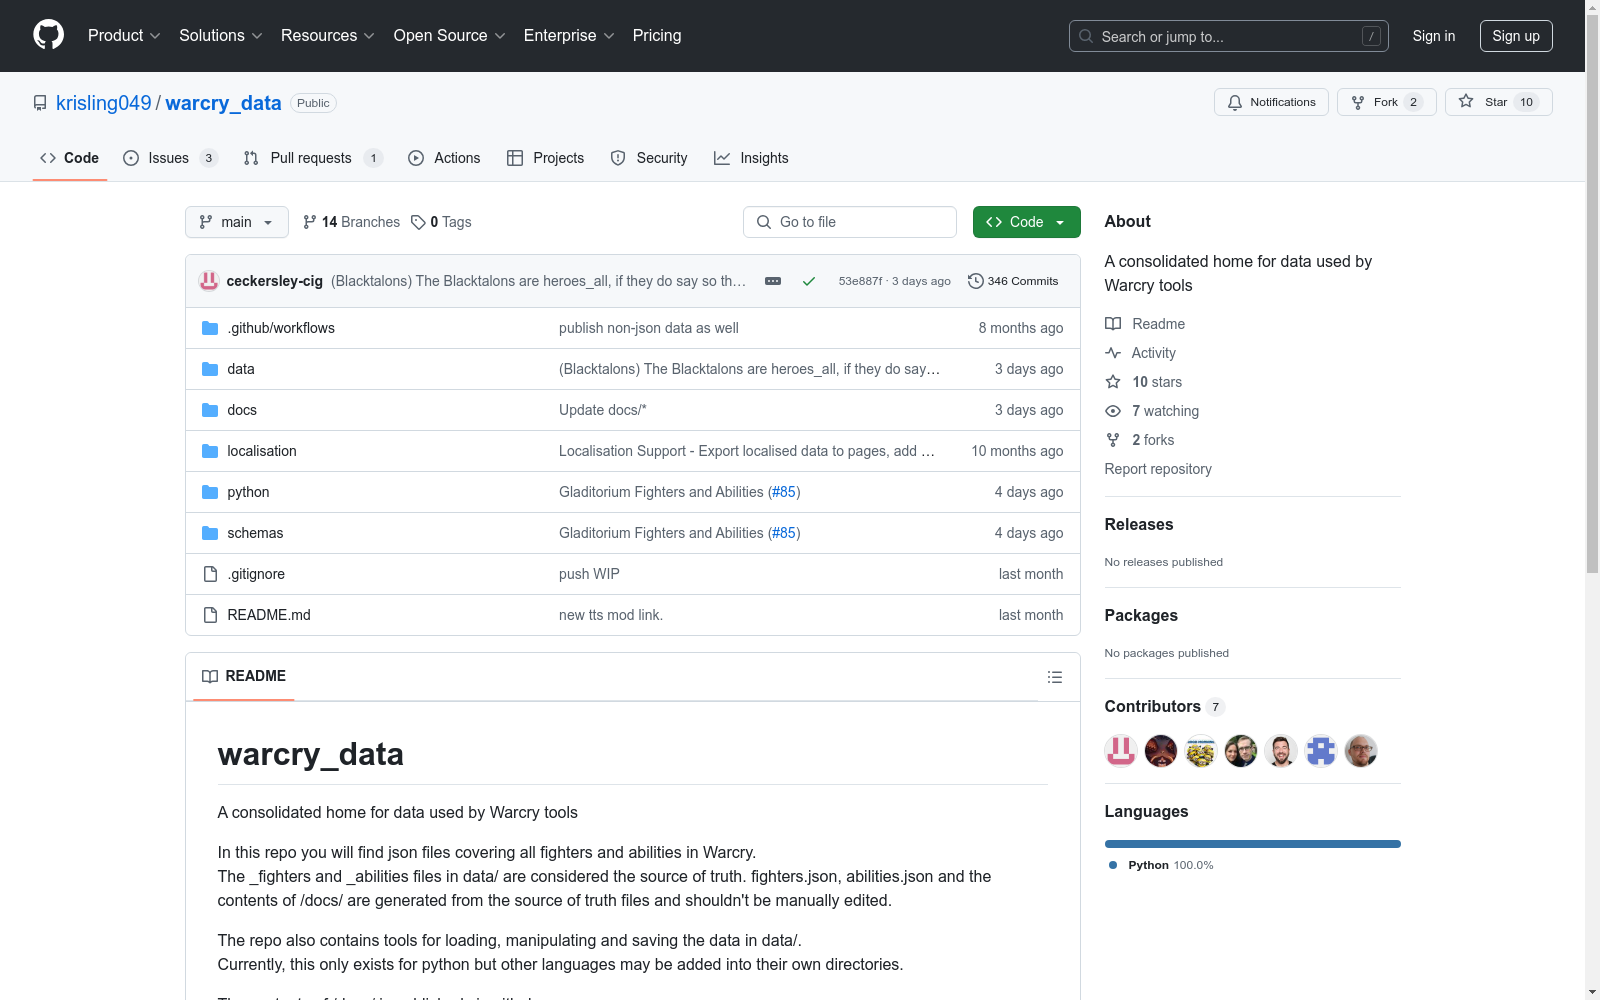Viewport: 1600px width, 1000px height.
Task: Open the Security tab
Action: (649, 158)
